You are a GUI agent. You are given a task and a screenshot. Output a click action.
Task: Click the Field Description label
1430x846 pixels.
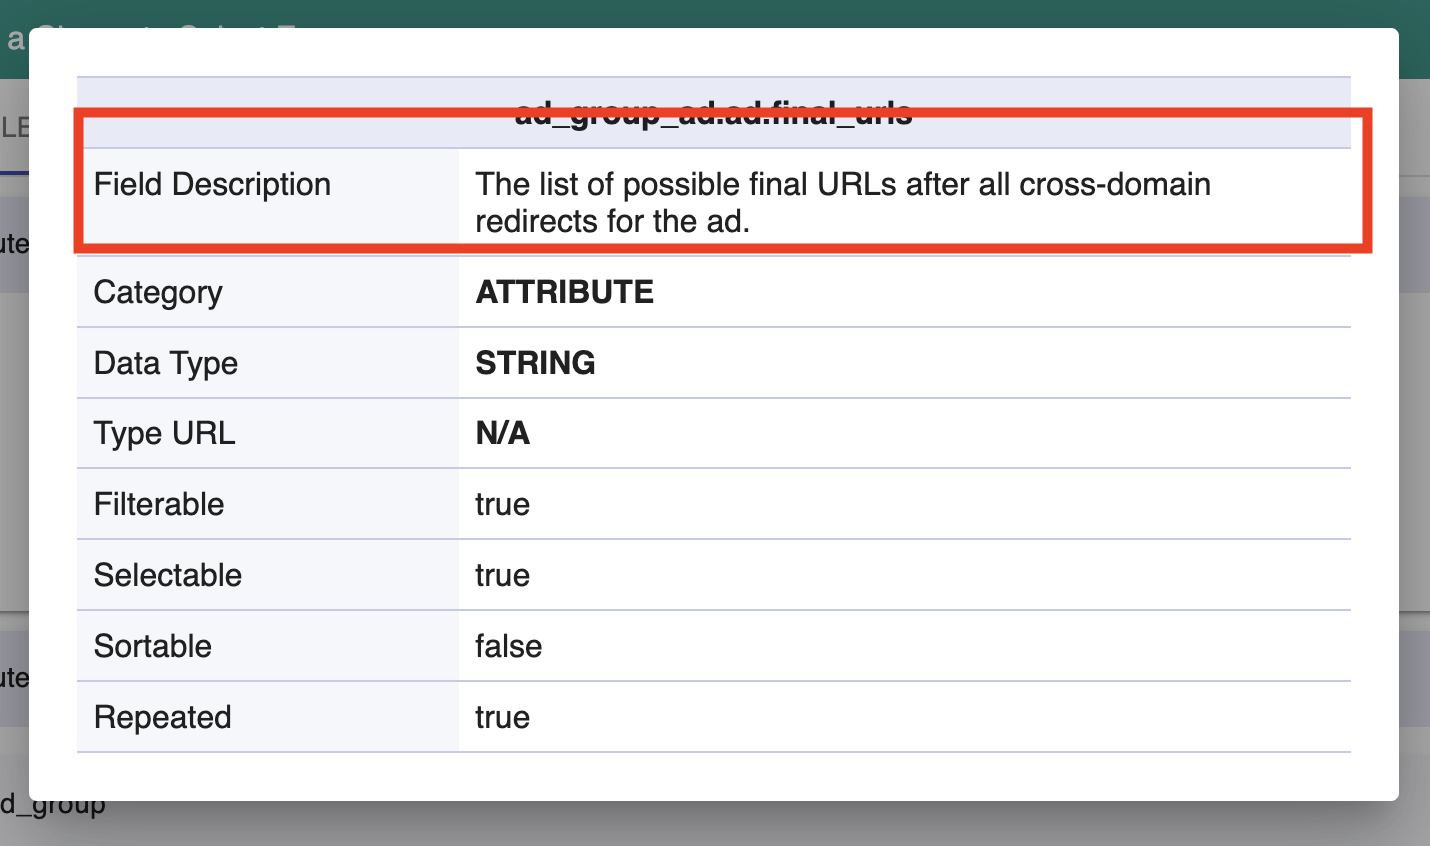coord(212,185)
